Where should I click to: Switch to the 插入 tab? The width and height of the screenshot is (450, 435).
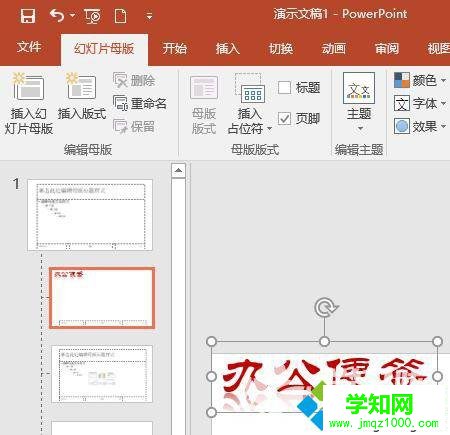tap(228, 49)
